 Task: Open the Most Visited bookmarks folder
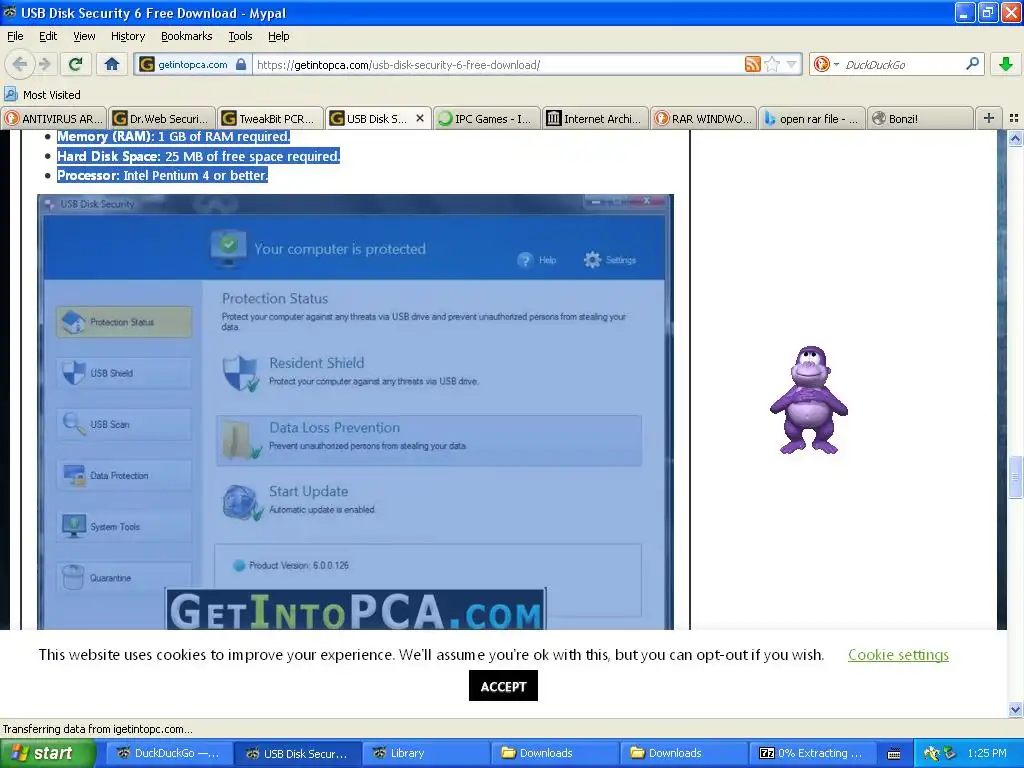point(42,95)
